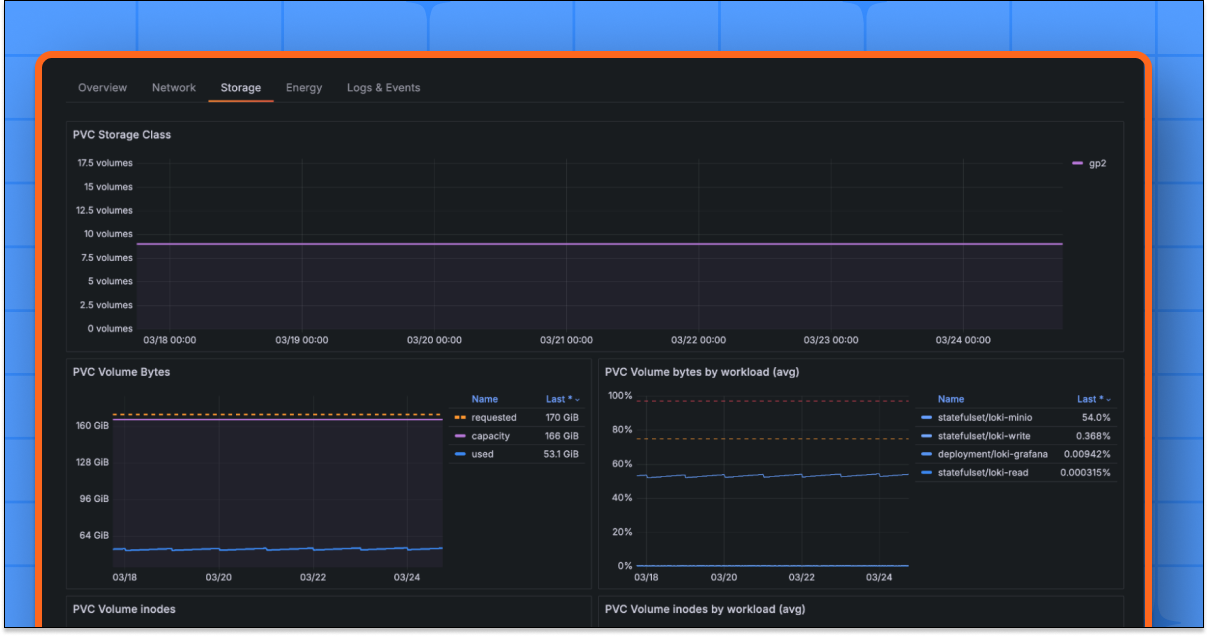Click the dashed orange icon beside requested
Image resolution: width=1208 pixels, height=636 pixels.
pyautogui.click(x=460, y=417)
